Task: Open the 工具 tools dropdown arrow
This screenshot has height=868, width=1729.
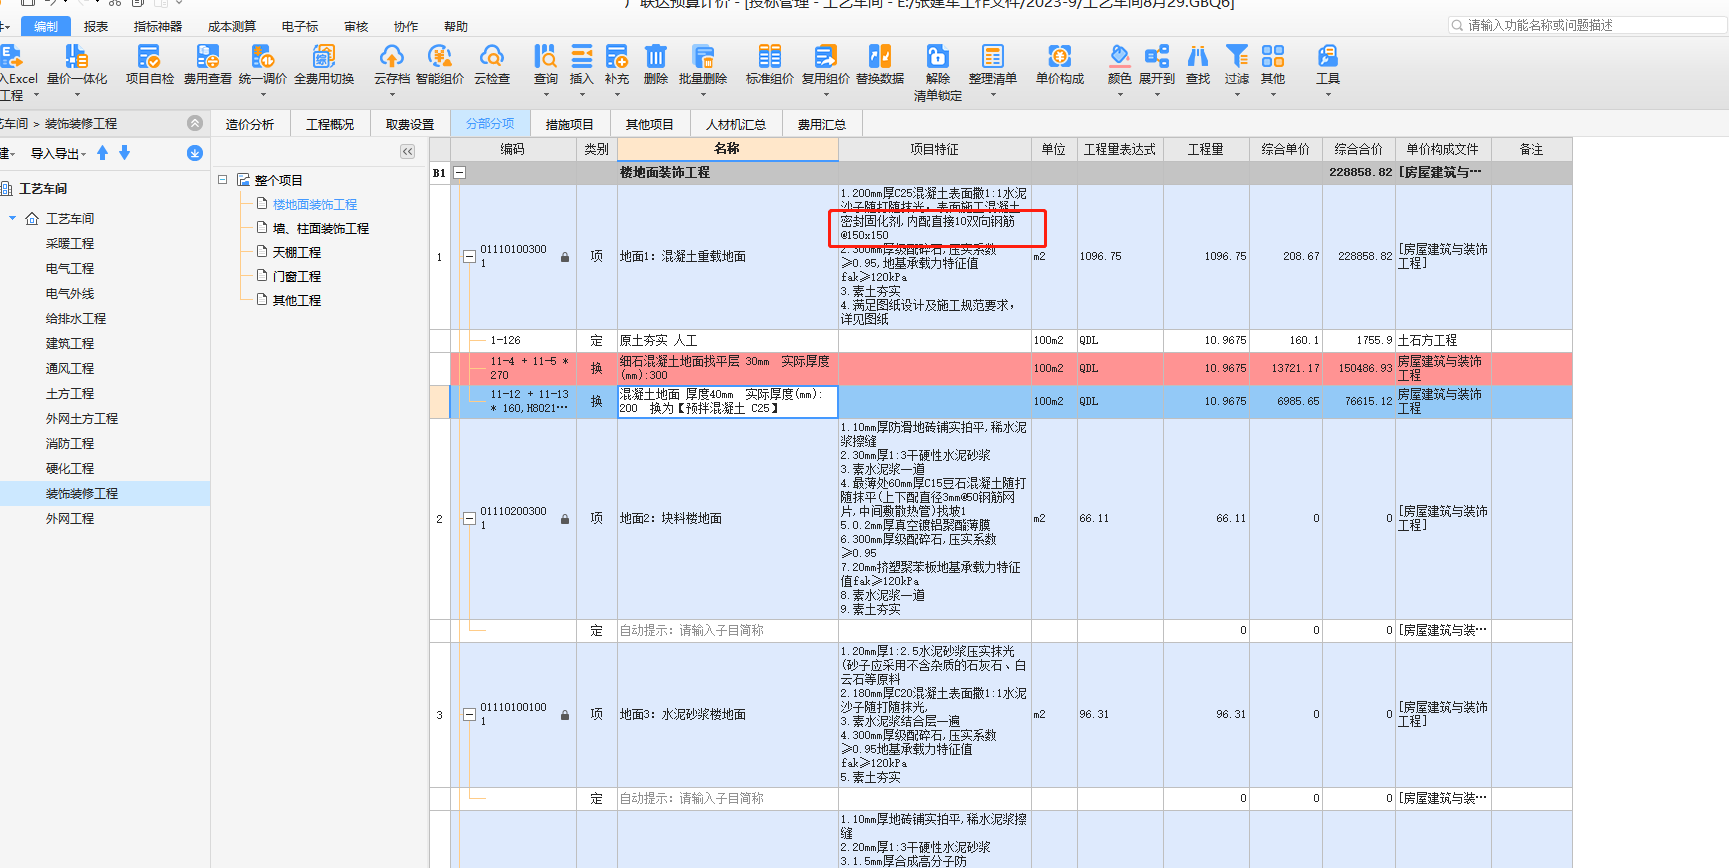Action: point(1328,95)
